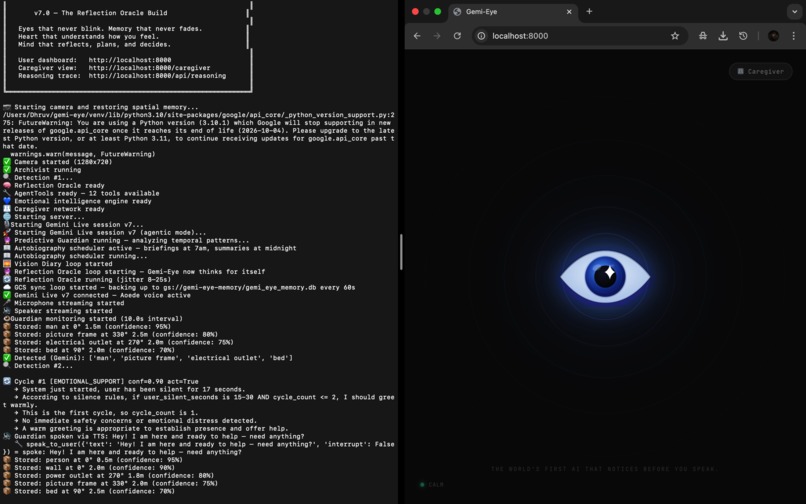
Task: Bookmark this page with the star icon
Action: coord(675,36)
